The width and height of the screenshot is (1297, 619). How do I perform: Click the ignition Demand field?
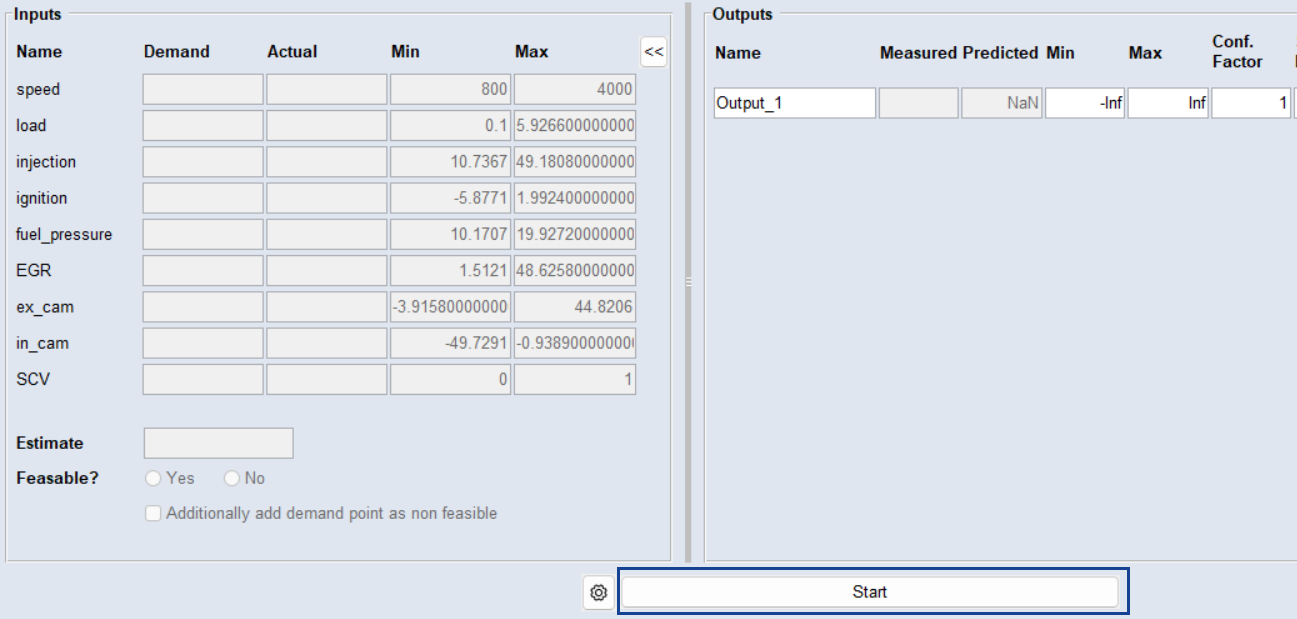(x=203, y=199)
